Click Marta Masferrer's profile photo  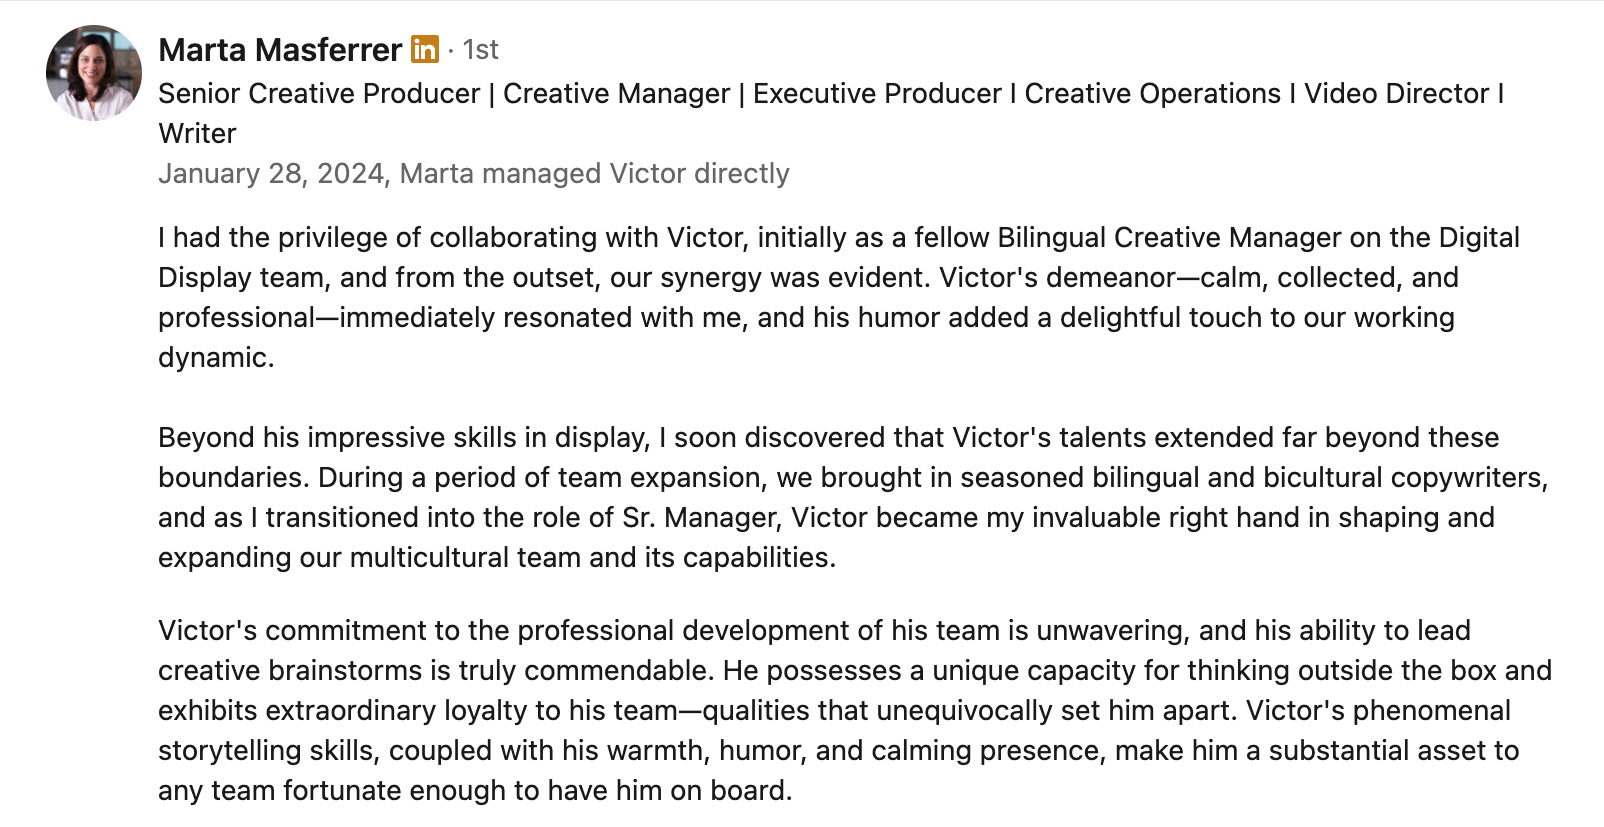click(94, 73)
